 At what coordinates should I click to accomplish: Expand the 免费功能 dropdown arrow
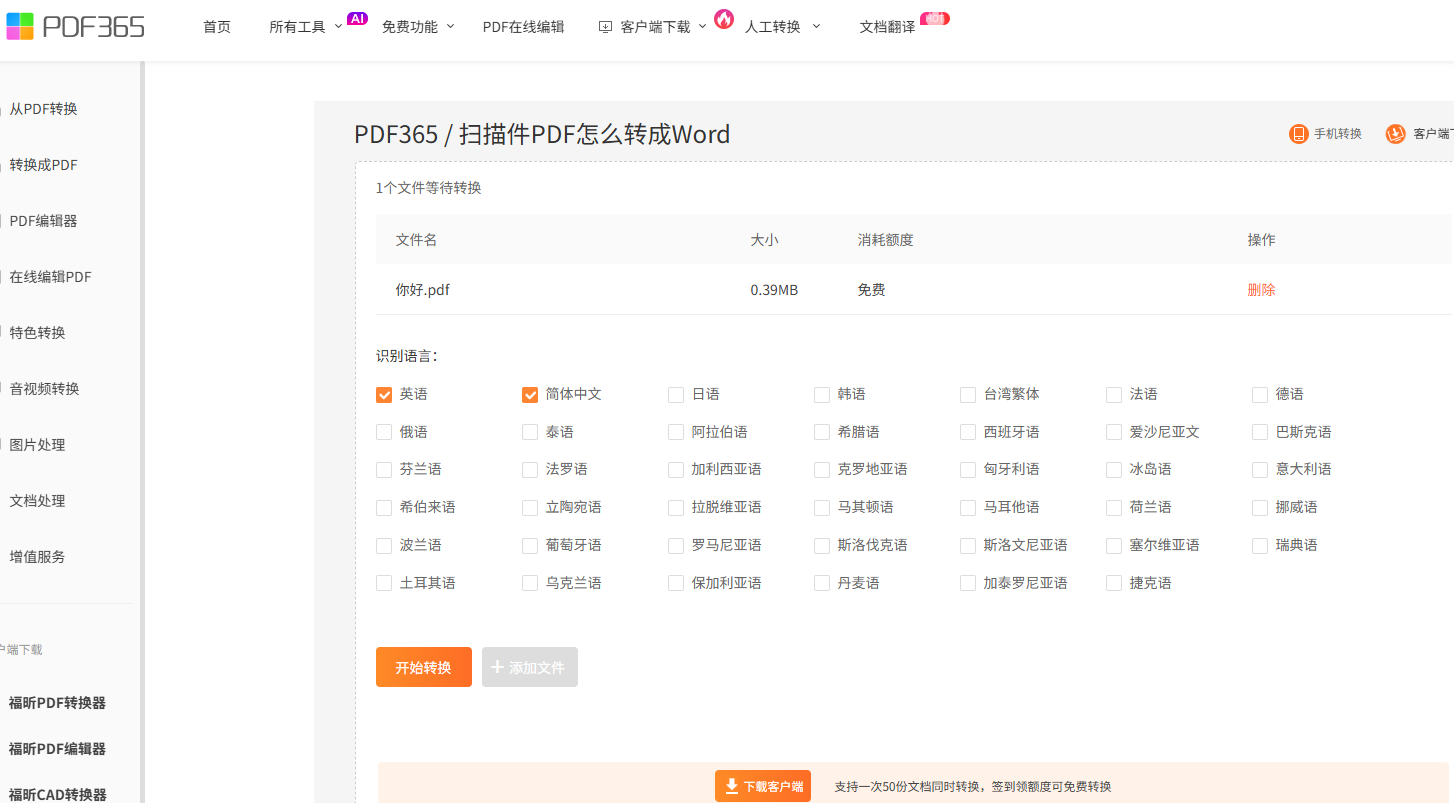pyautogui.click(x=450, y=26)
